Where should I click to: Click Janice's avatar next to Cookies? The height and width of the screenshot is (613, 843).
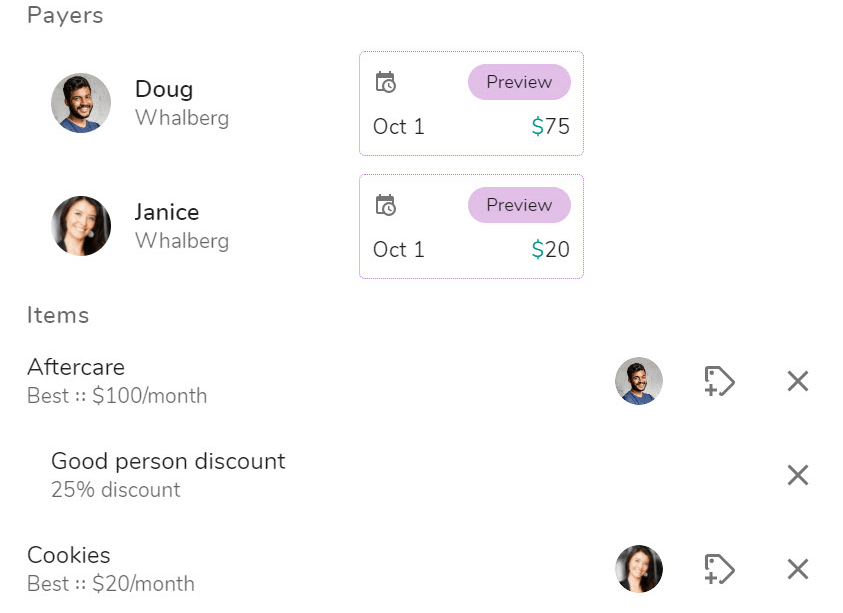(x=639, y=569)
